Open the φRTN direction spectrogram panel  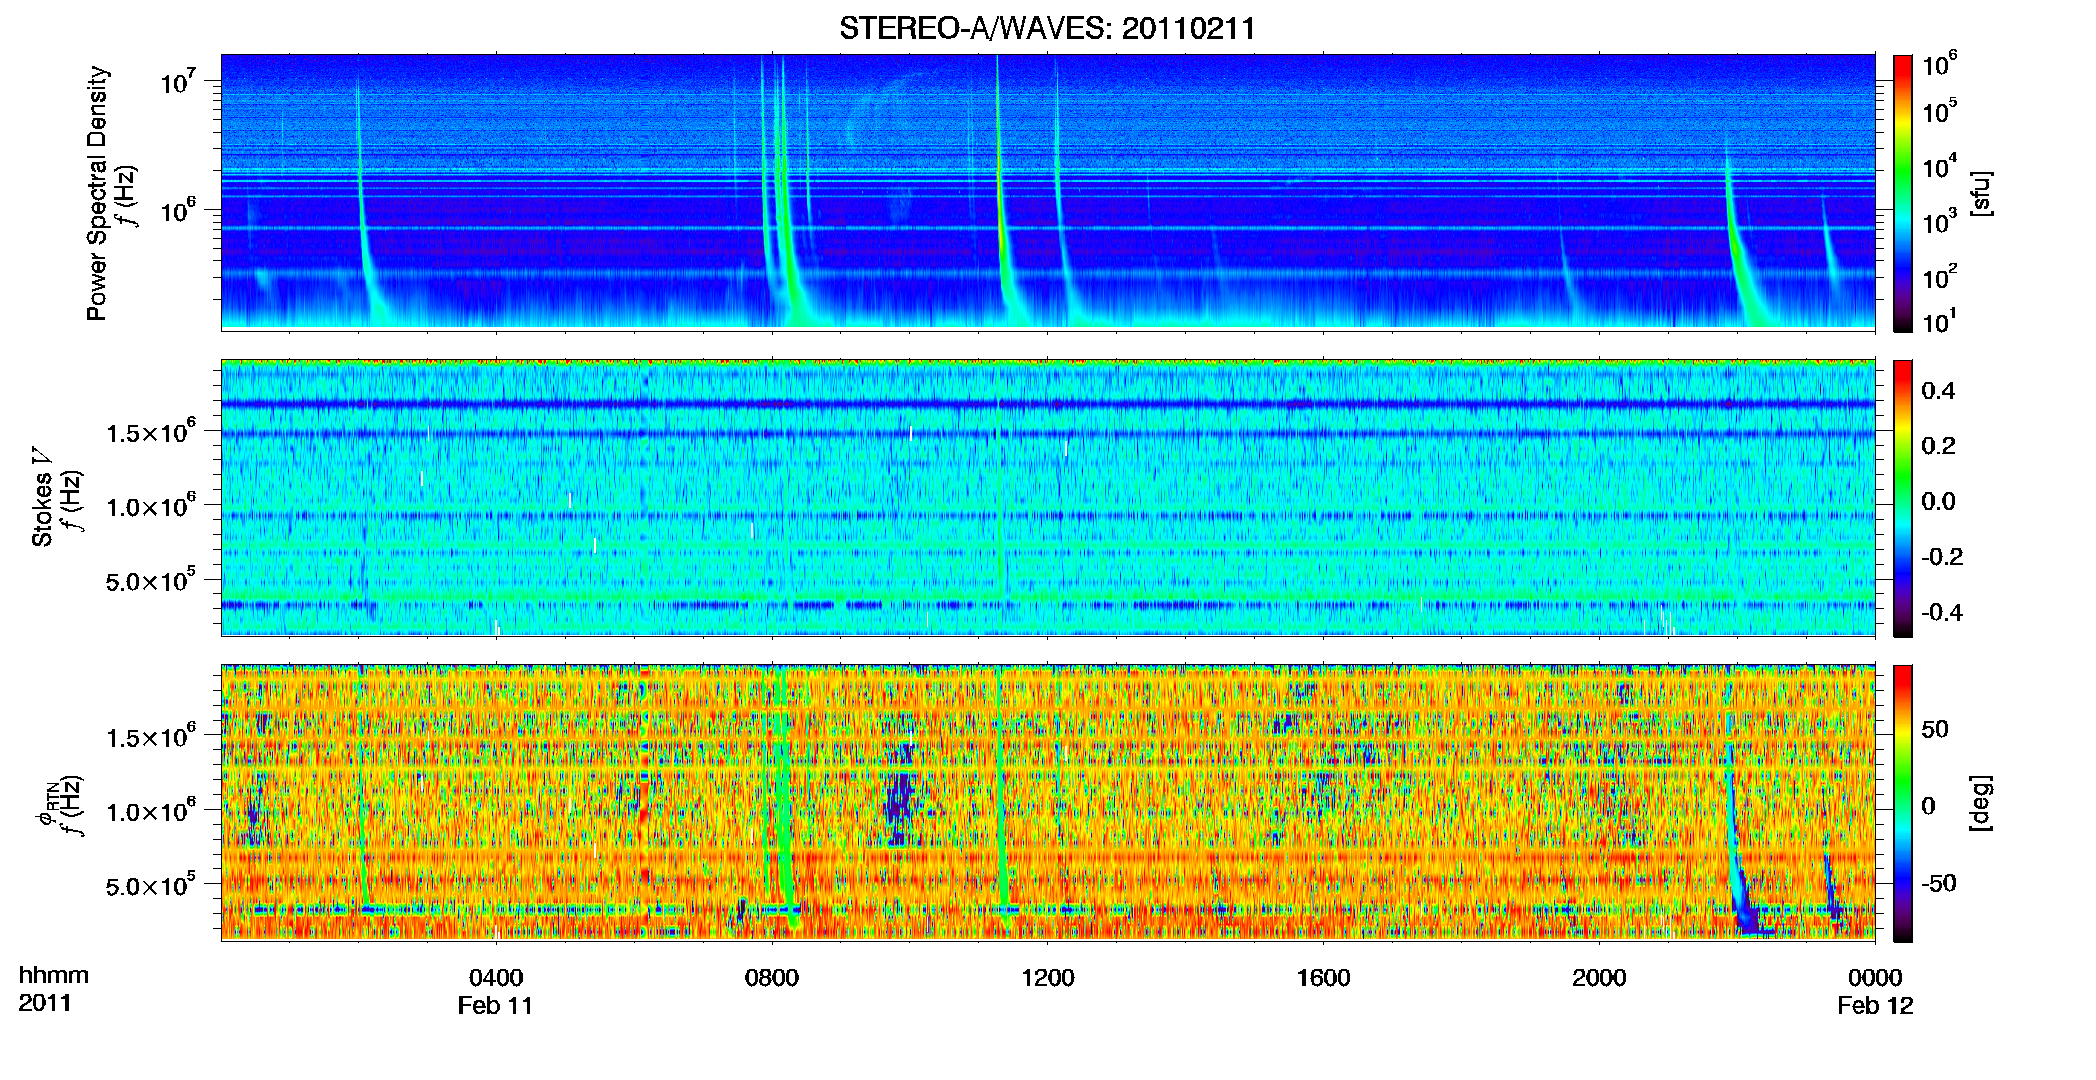pyautogui.click(x=1048, y=803)
